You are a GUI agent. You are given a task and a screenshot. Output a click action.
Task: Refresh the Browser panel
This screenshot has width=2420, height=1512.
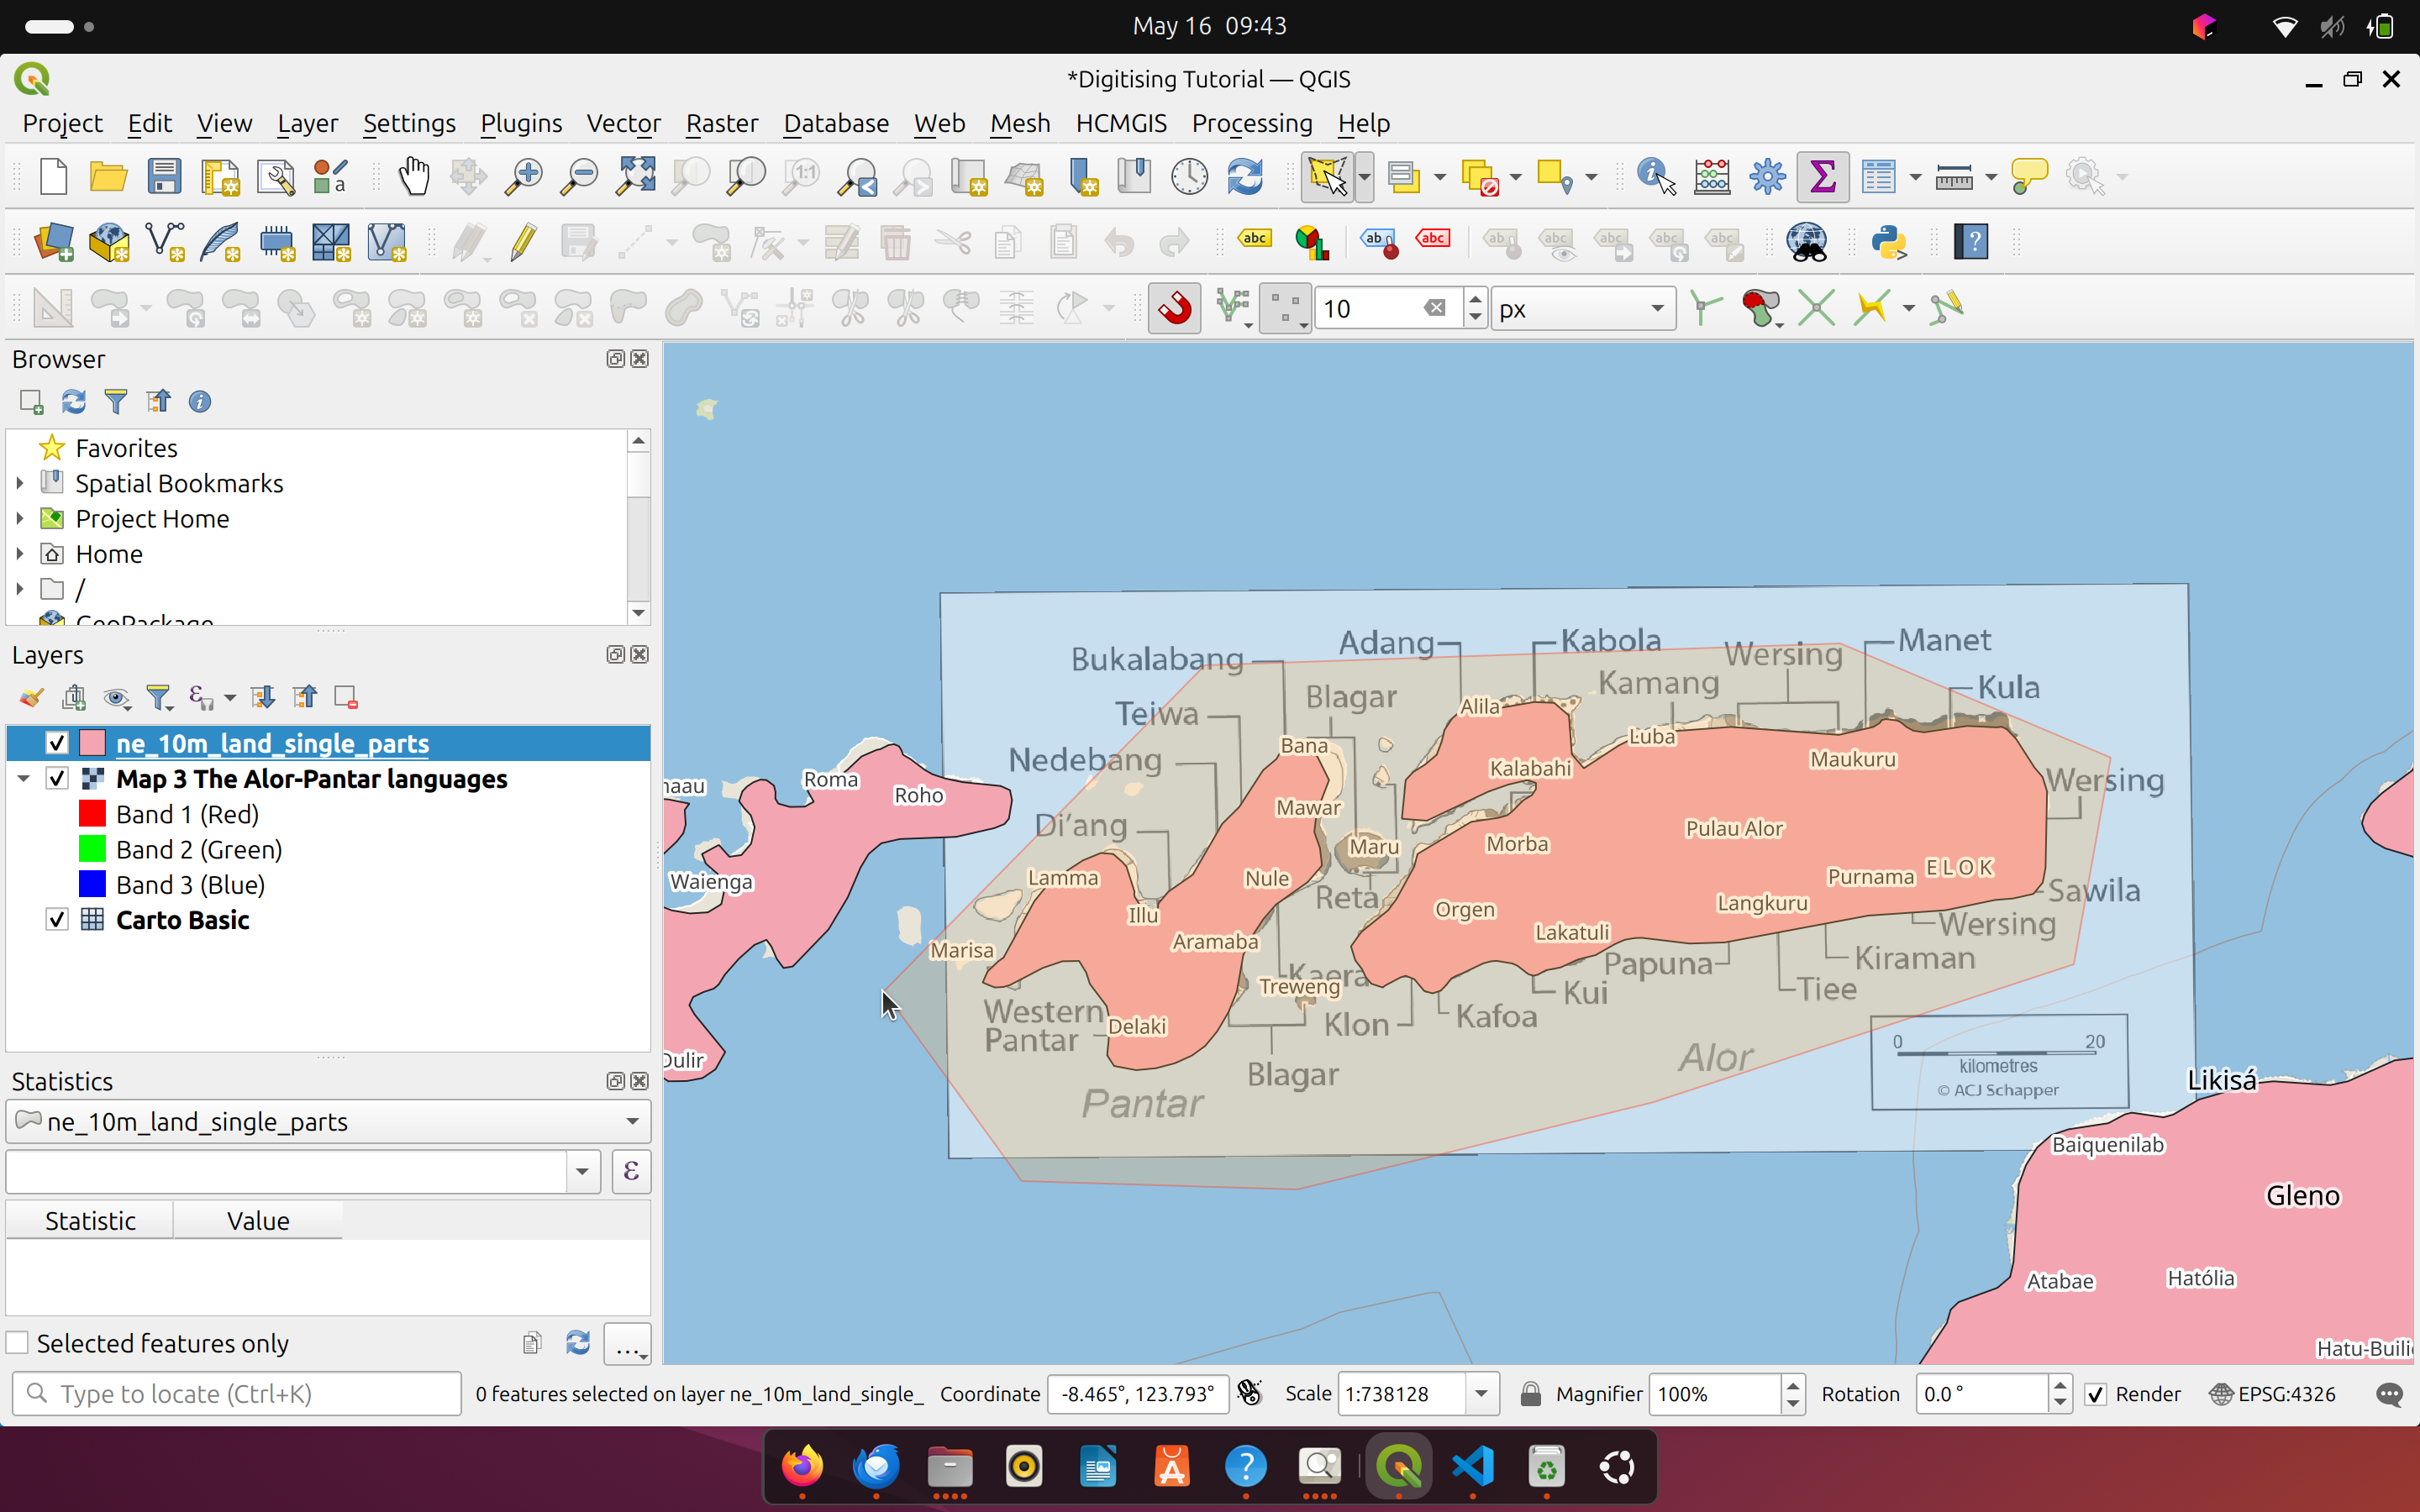[x=73, y=401]
